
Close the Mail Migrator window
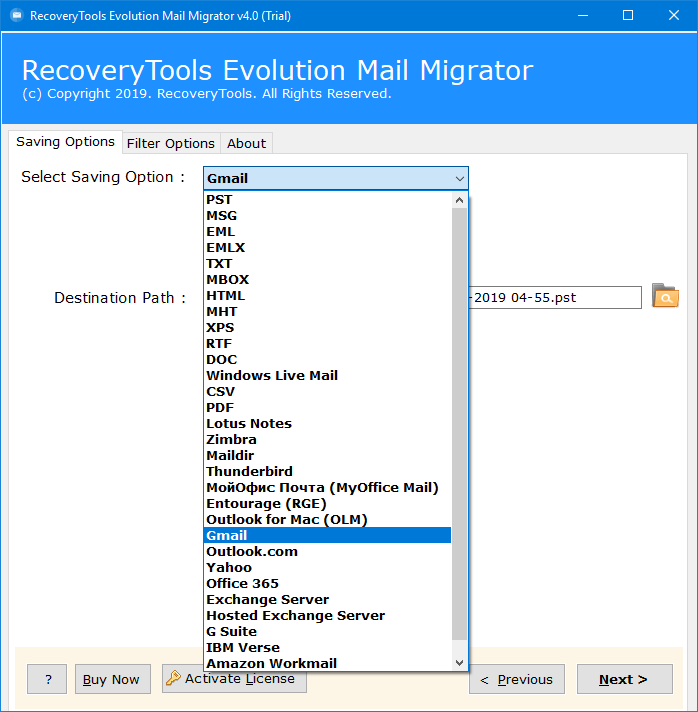pos(674,15)
